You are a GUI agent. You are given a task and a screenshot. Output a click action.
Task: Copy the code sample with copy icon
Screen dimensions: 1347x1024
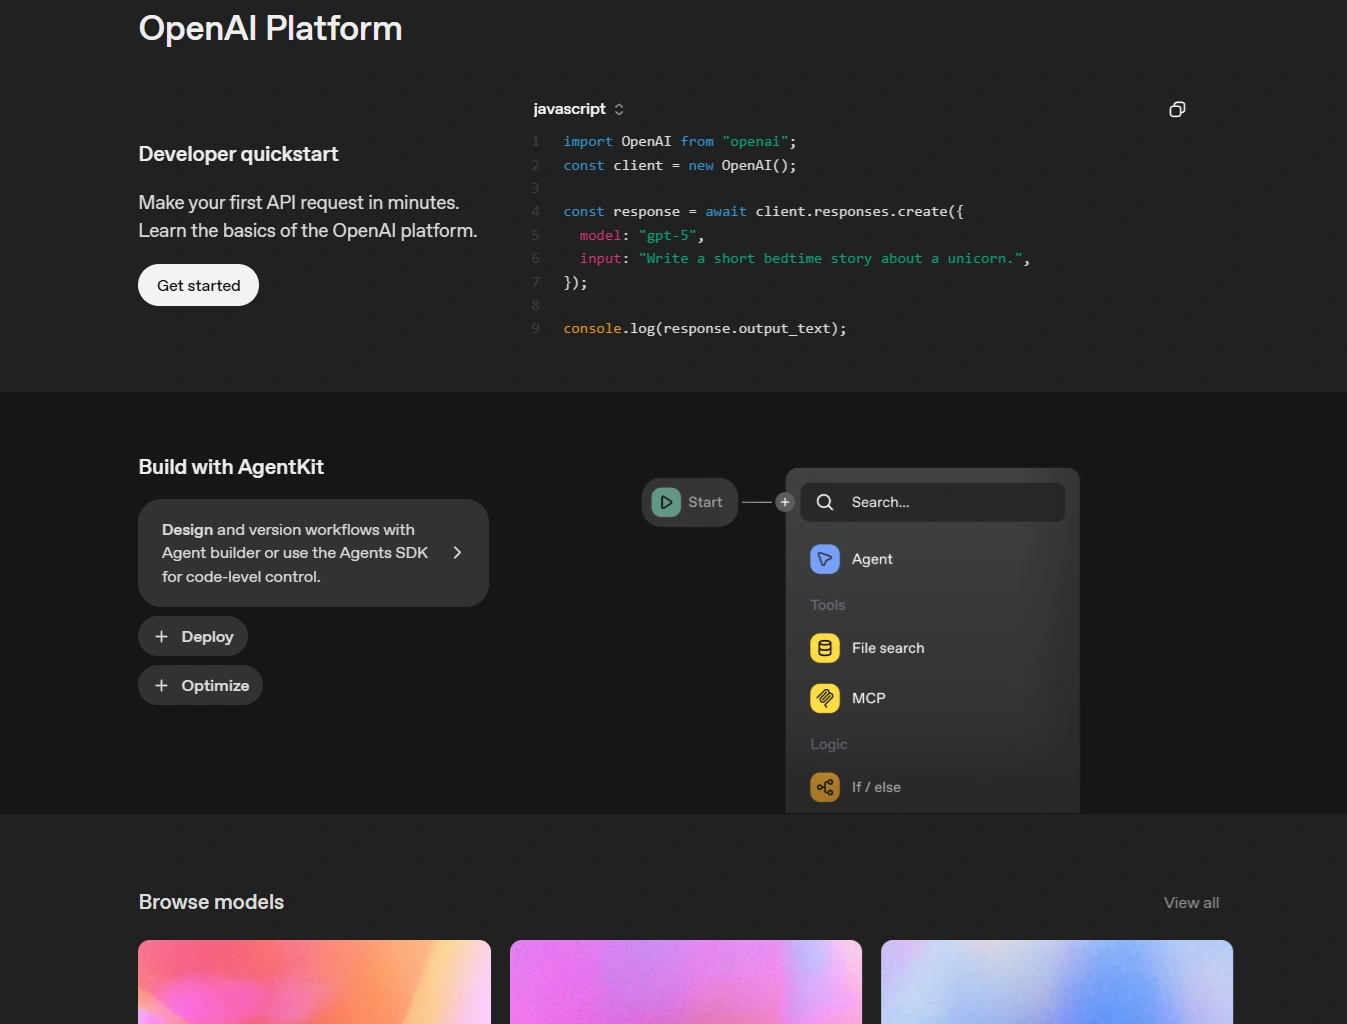click(x=1177, y=109)
